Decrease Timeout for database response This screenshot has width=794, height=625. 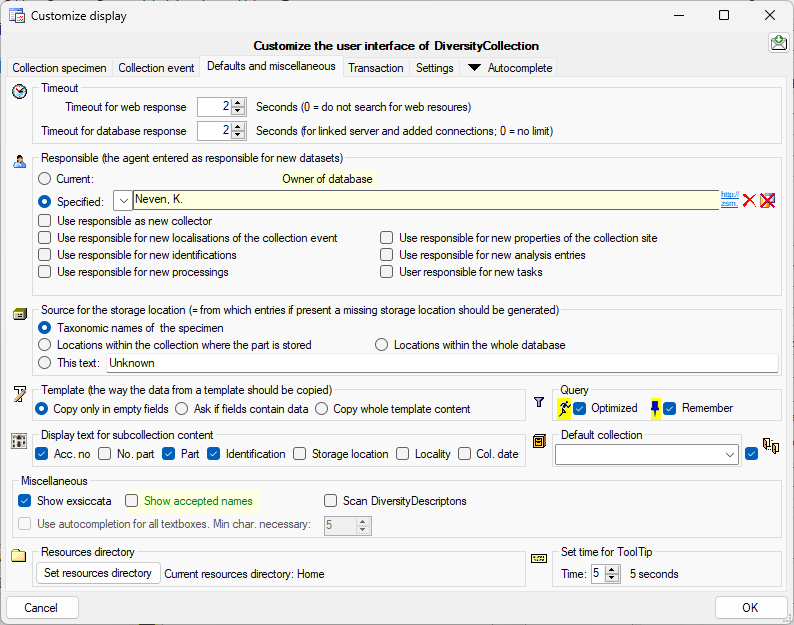[x=238, y=135]
